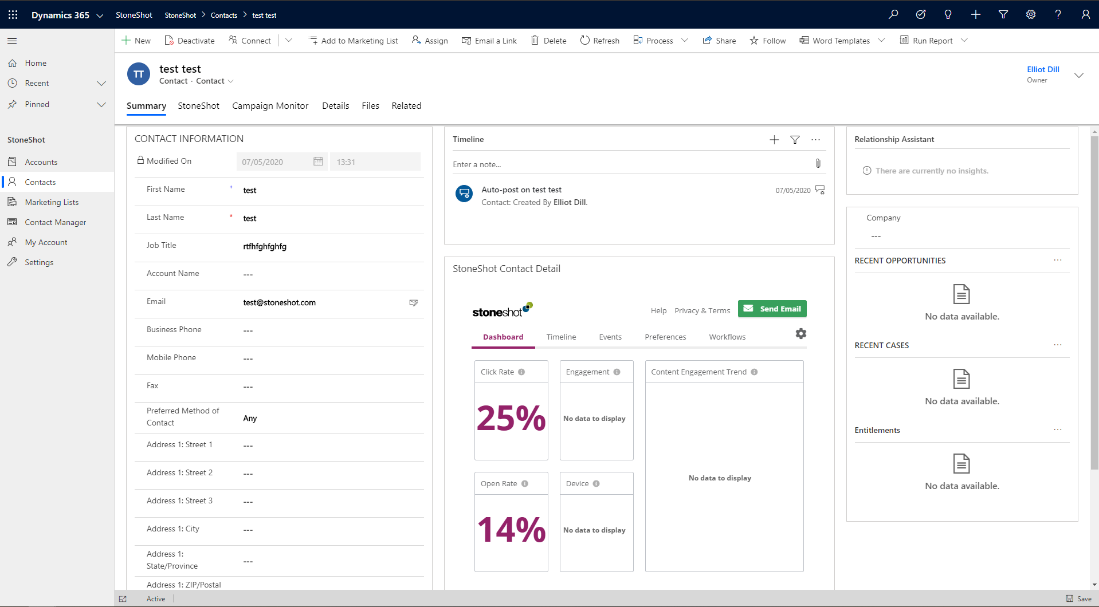The width and height of the screenshot is (1099, 607).
Task: Open the StoneShot Workflows tab
Action: pos(728,337)
